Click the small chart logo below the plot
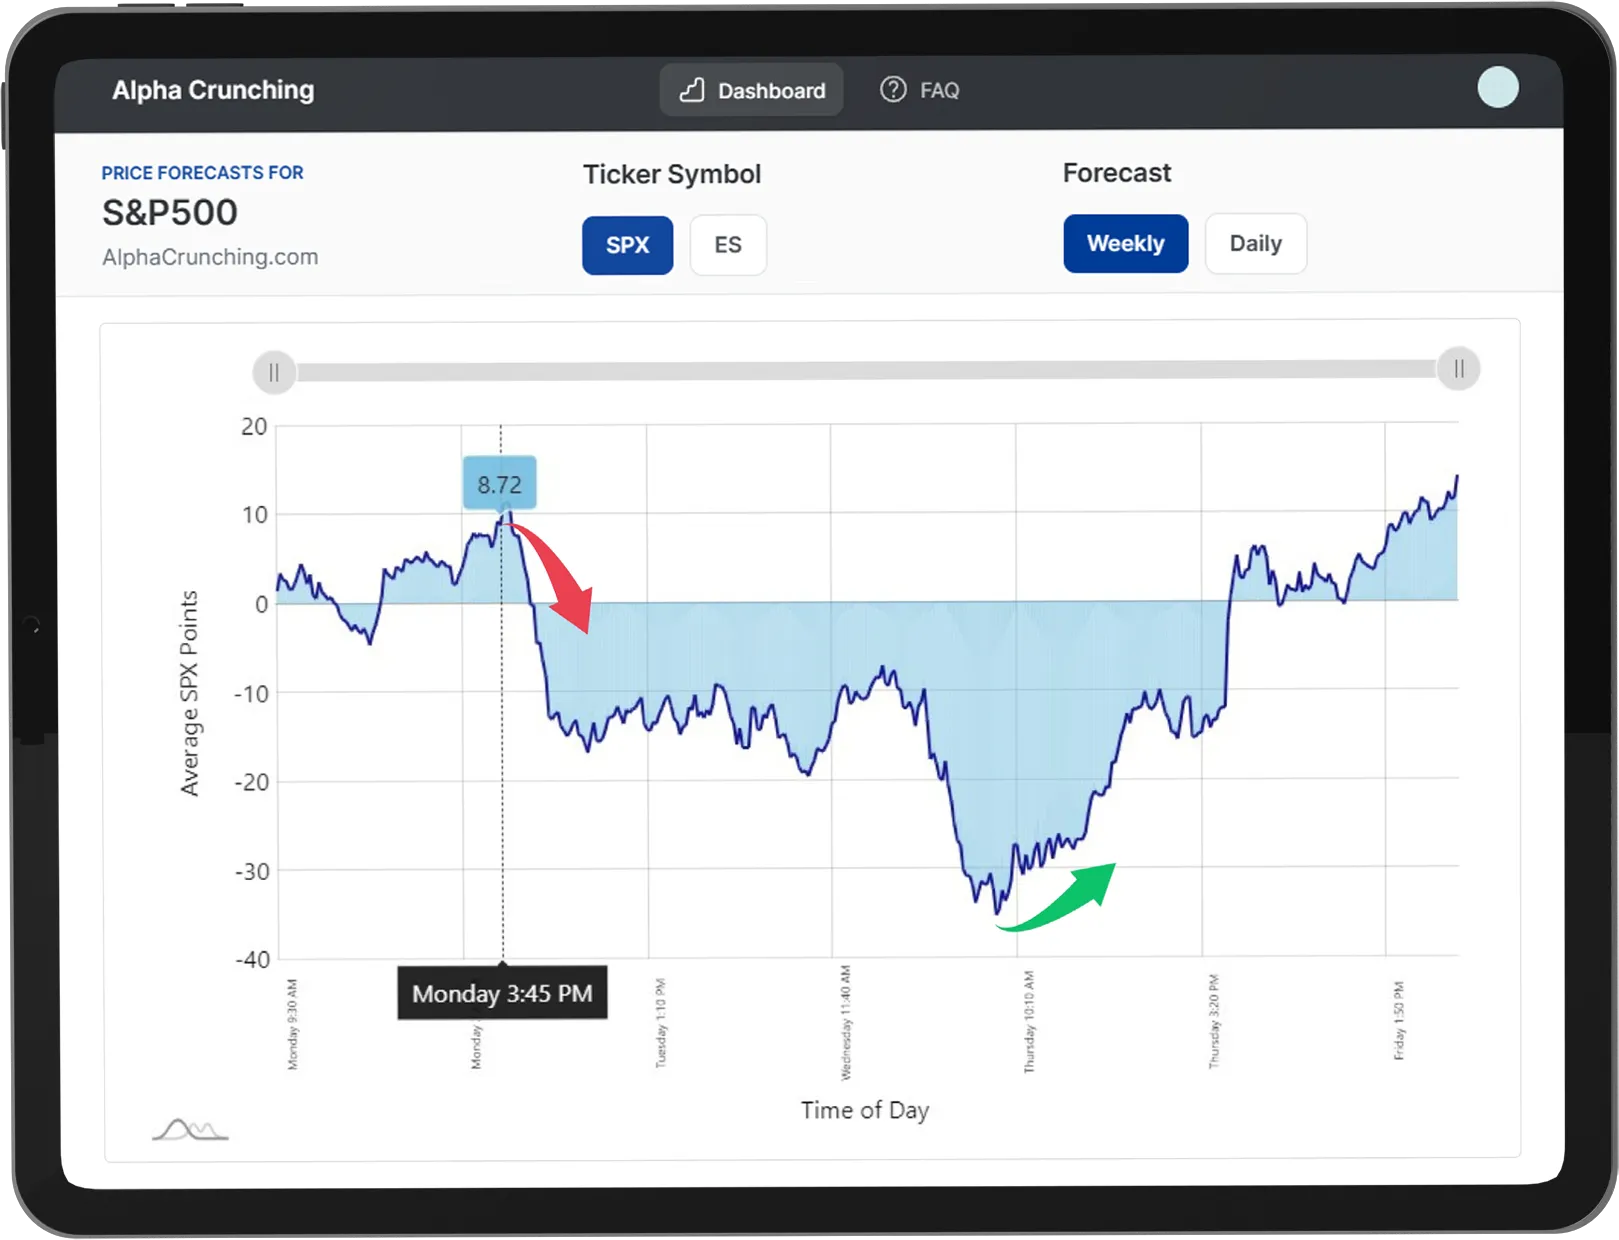 pos(190,1128)
